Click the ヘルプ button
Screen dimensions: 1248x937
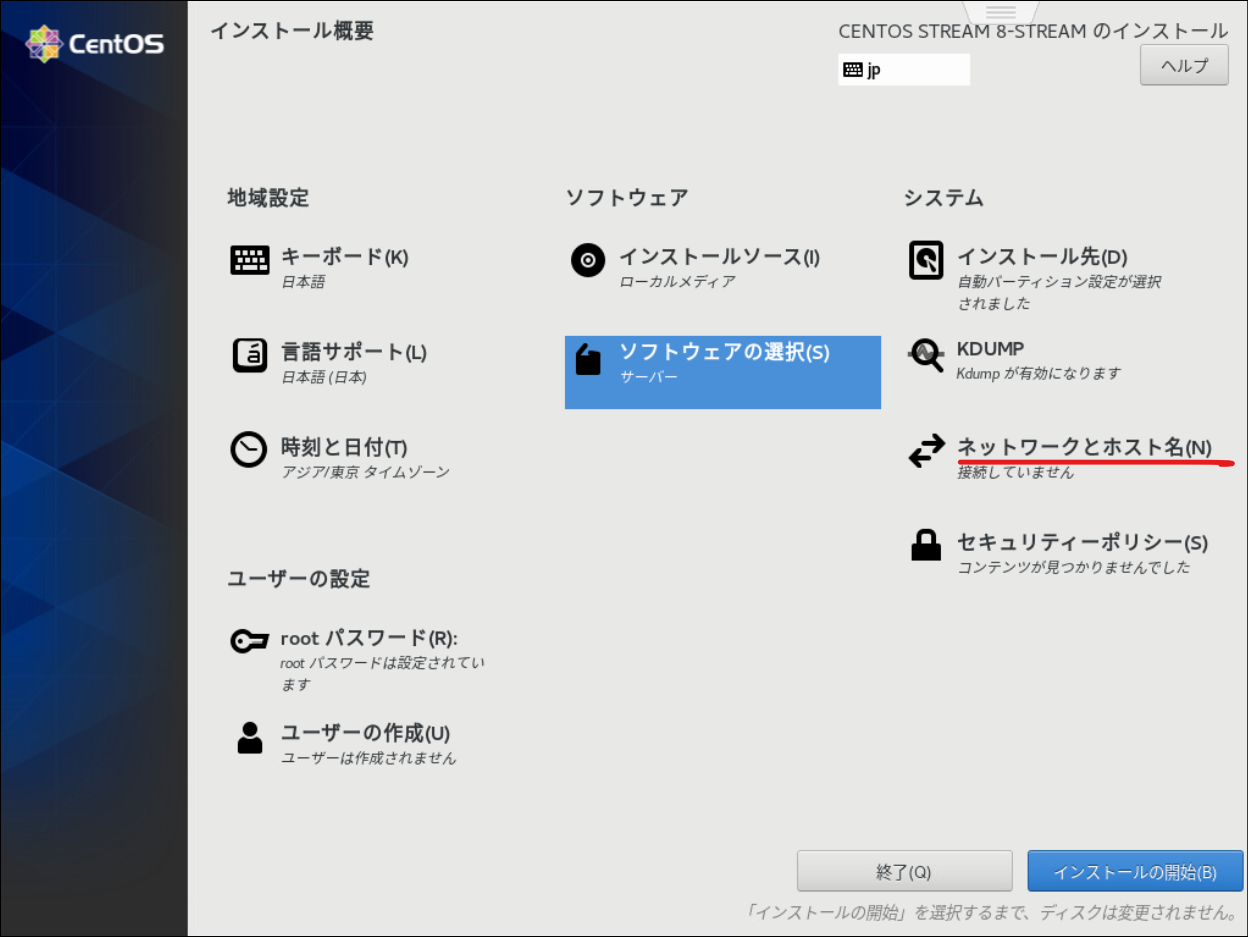click(1184, 65)
